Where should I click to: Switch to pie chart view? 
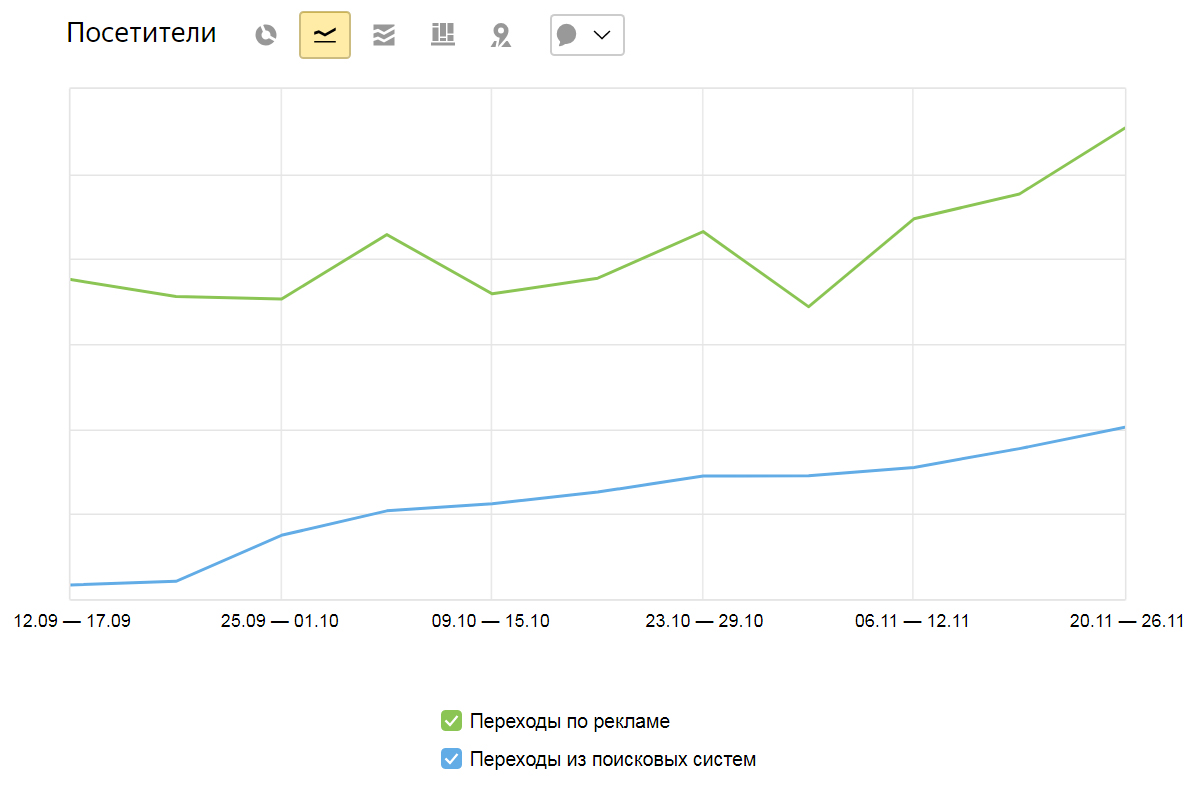pyautogui.click(x=266, y=35)
